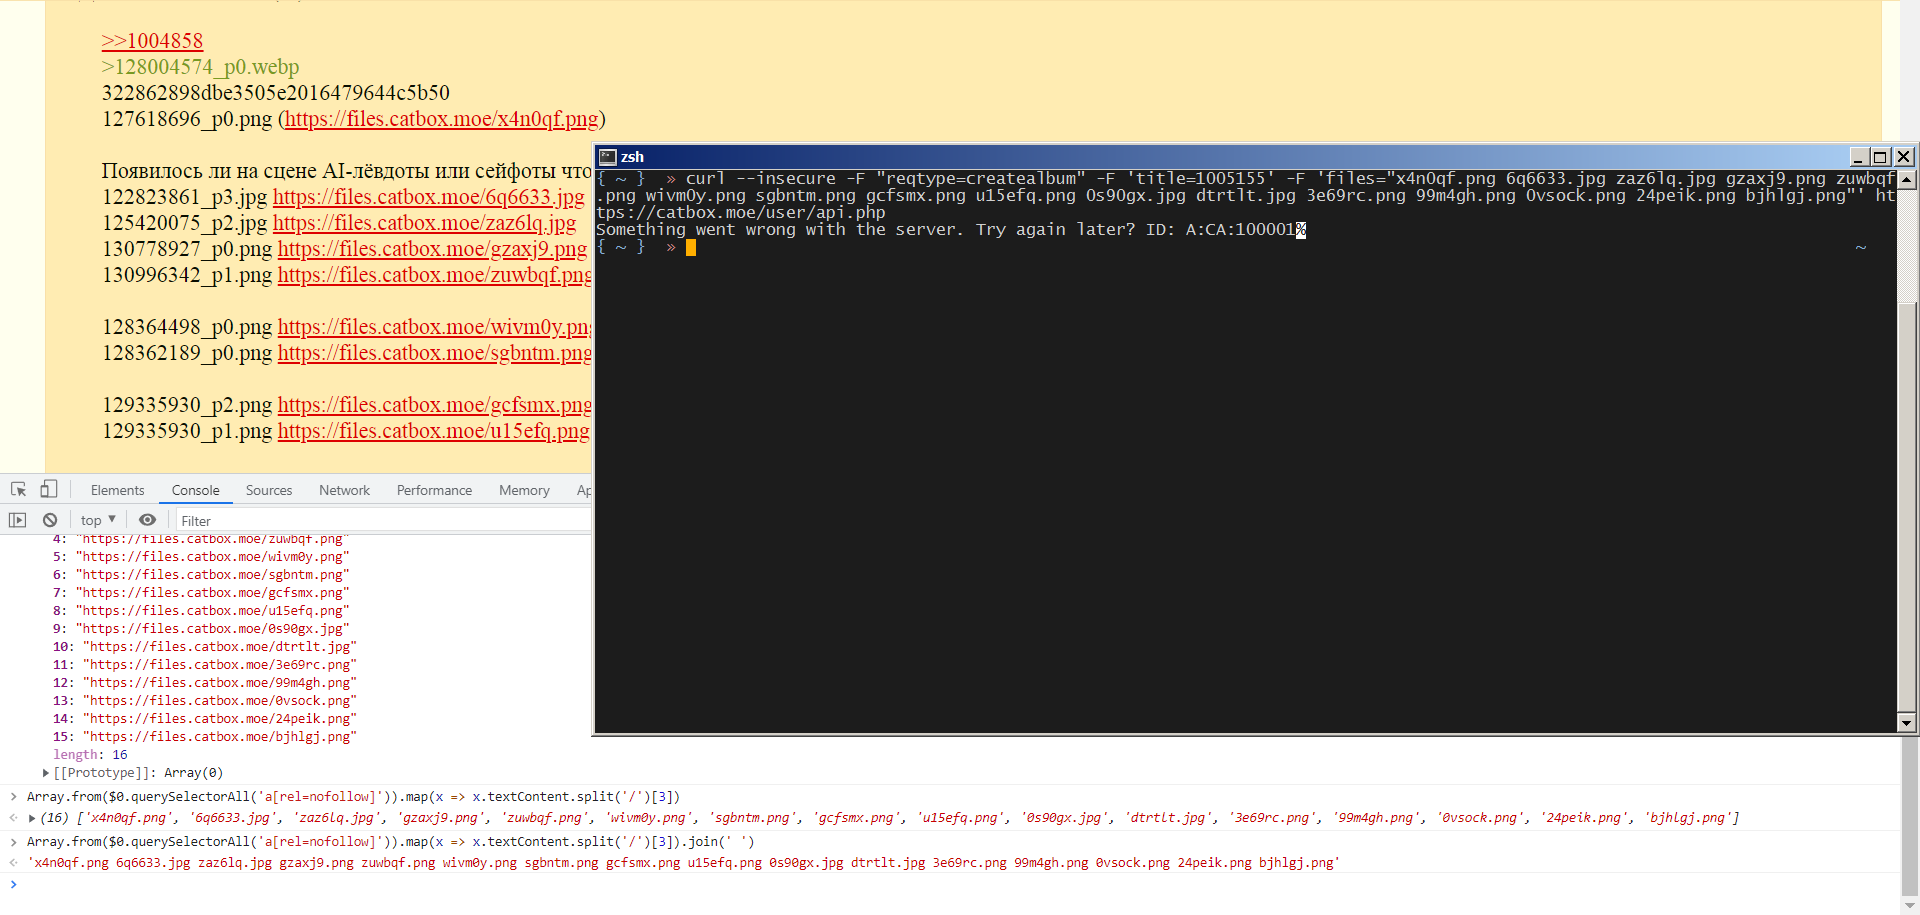Open the top JavaScript context dropdown
Image resolution: width=1920 pixels, height=915 pixels.
98,520
